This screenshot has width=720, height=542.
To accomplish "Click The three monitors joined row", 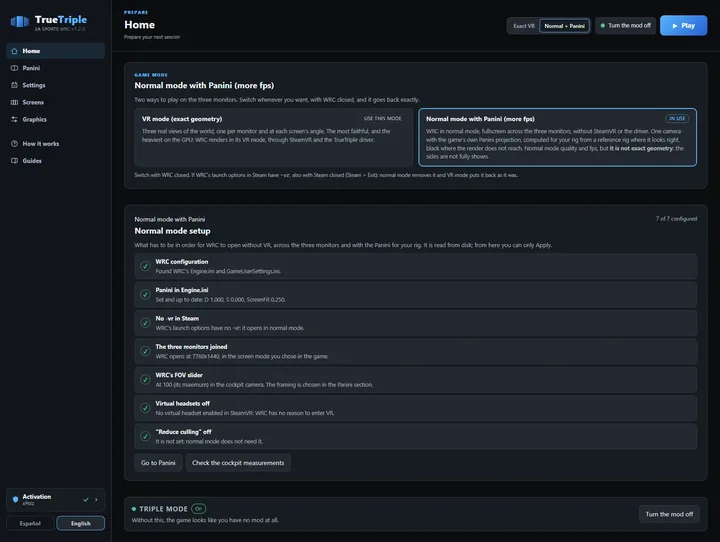I will pos(416,351).
